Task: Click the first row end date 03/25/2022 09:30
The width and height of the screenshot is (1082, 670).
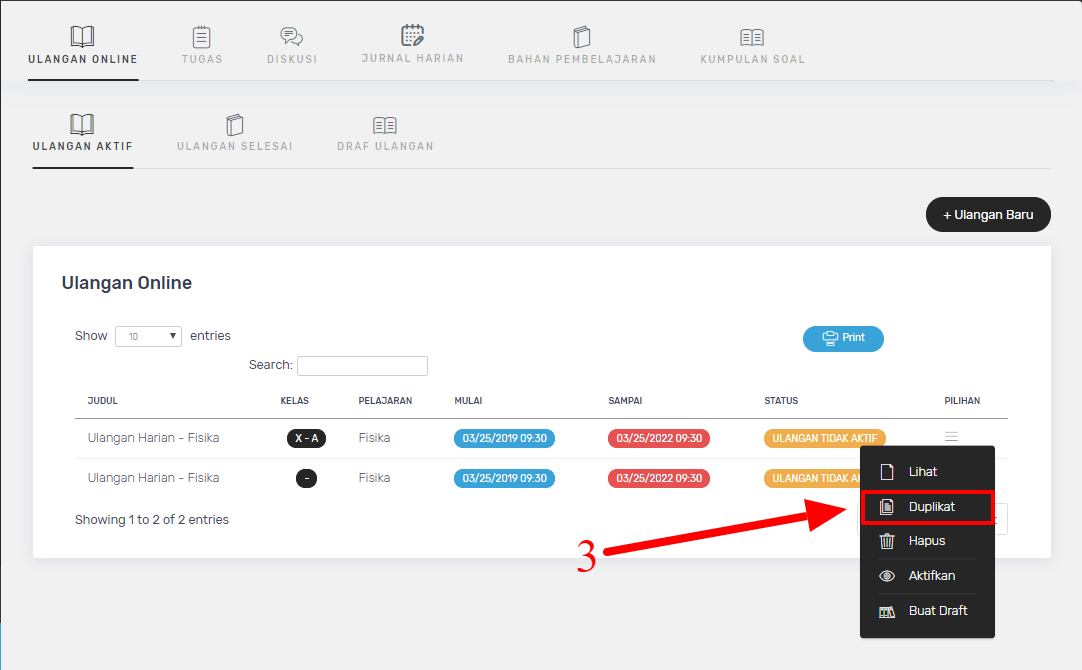Action: 659,438
